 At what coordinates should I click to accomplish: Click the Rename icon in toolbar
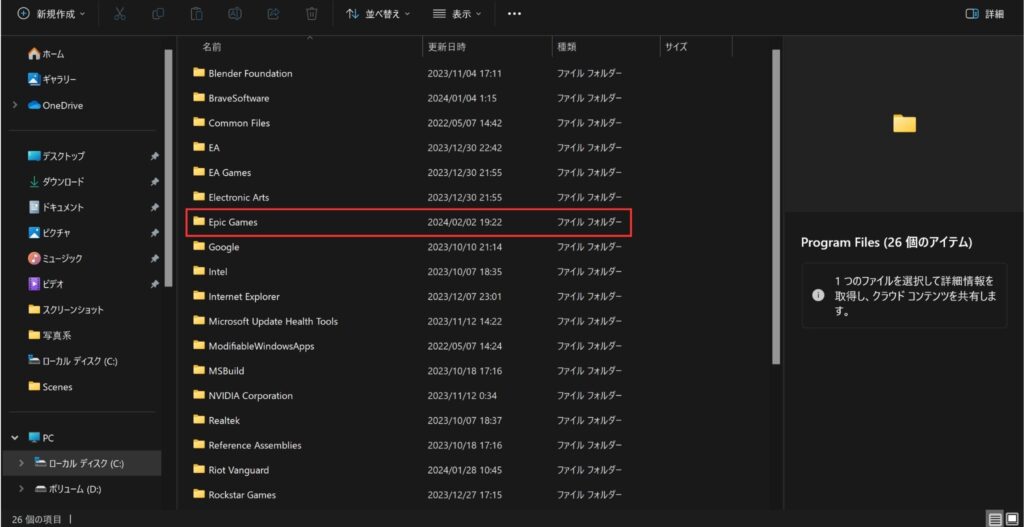(x=235, y=14)
